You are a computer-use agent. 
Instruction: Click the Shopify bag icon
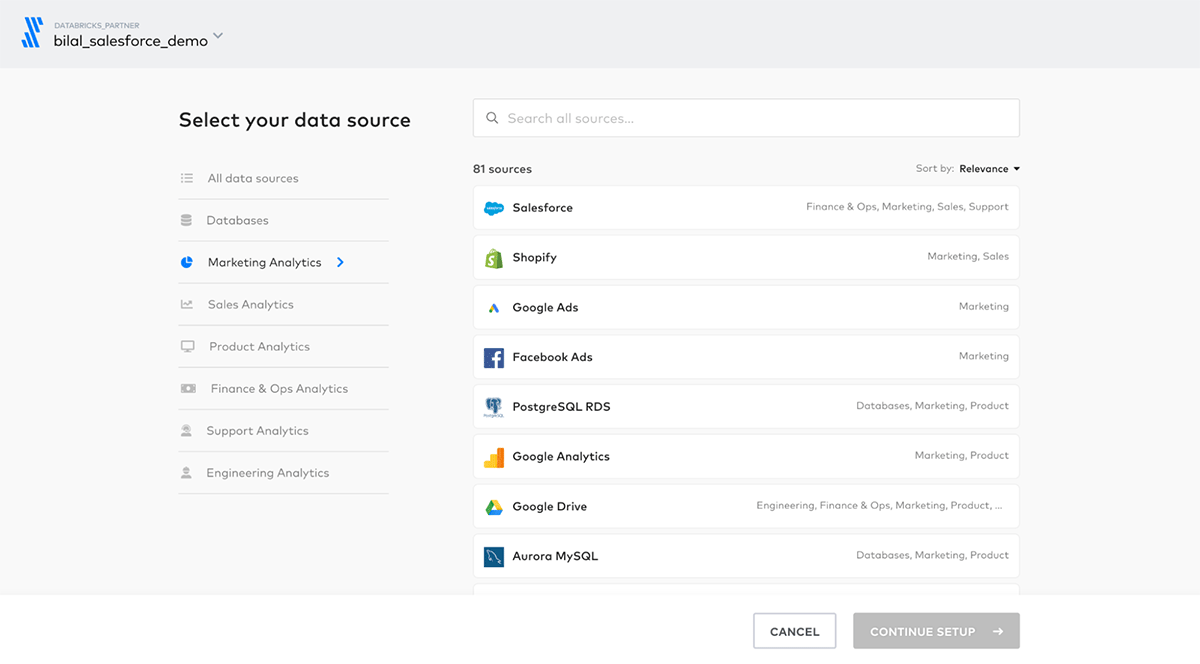tap(494, 258)
